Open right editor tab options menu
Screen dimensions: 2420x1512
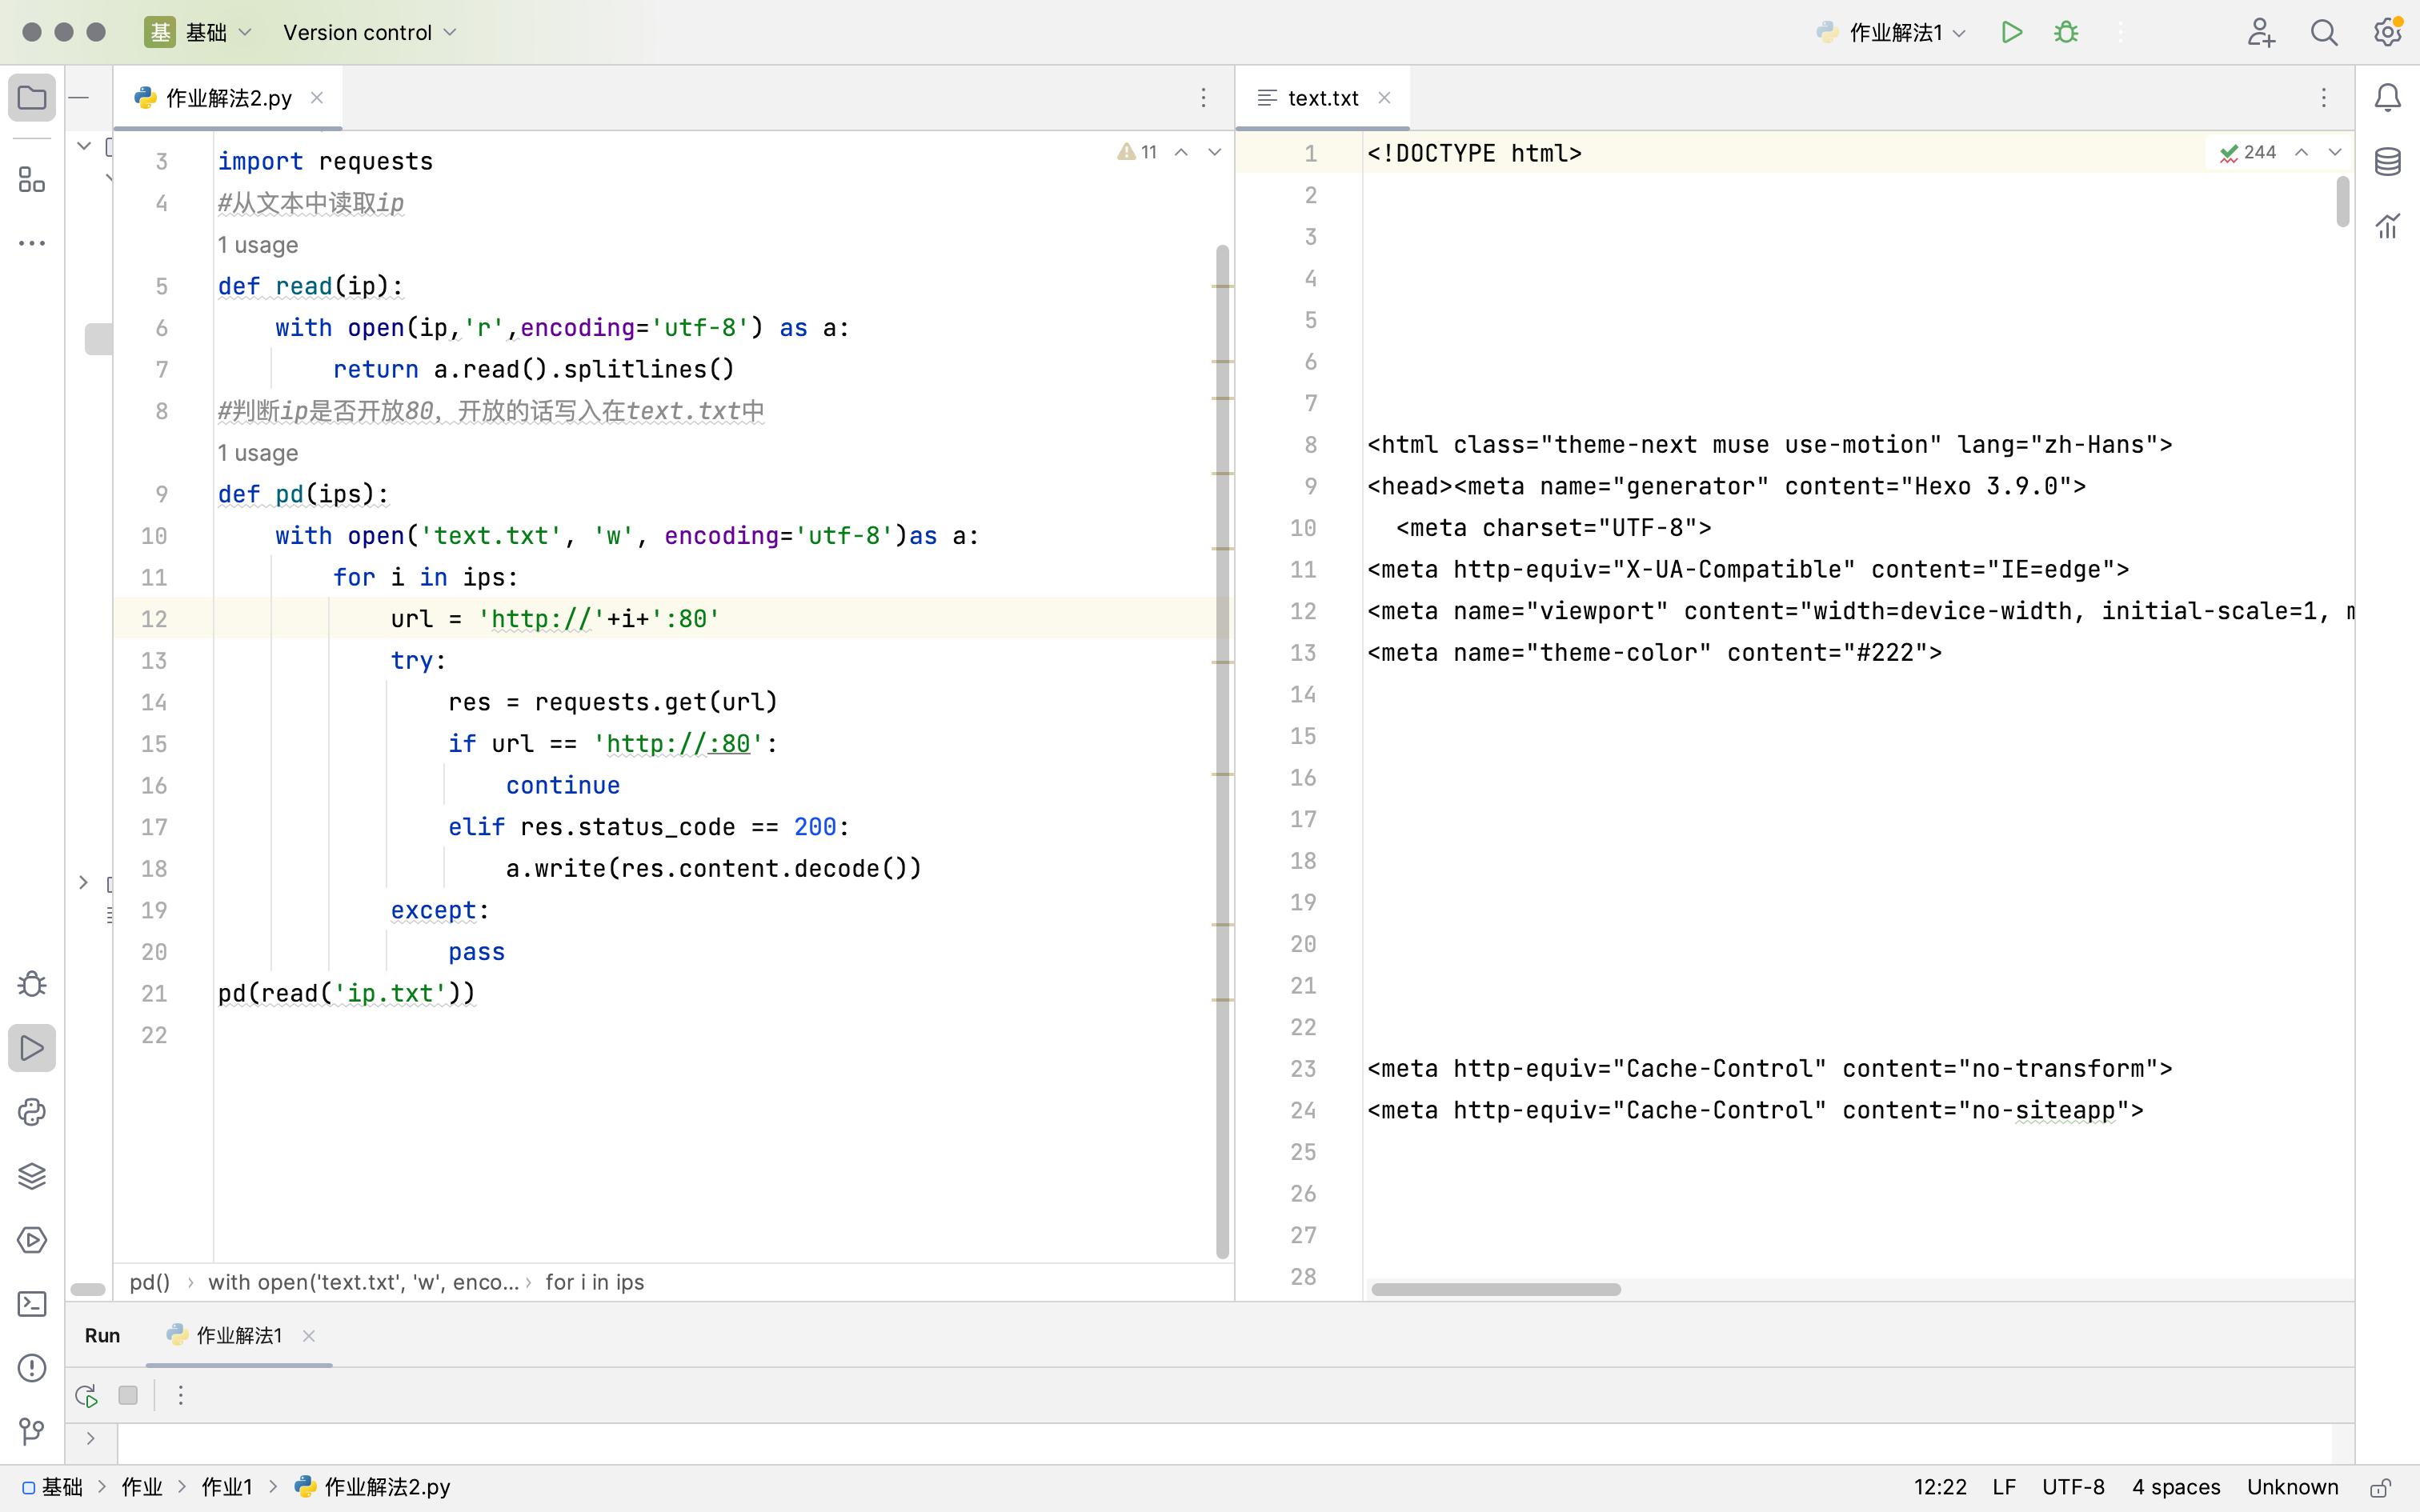2324,98
